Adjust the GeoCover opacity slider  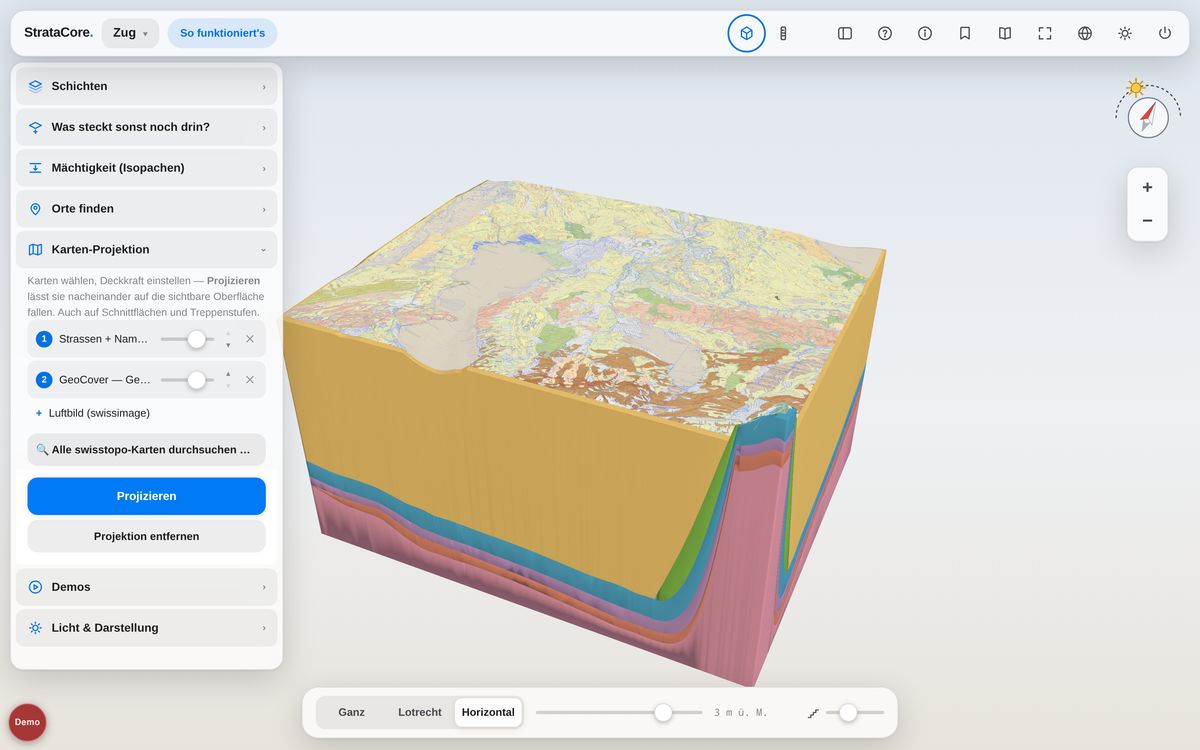point(188,380)
